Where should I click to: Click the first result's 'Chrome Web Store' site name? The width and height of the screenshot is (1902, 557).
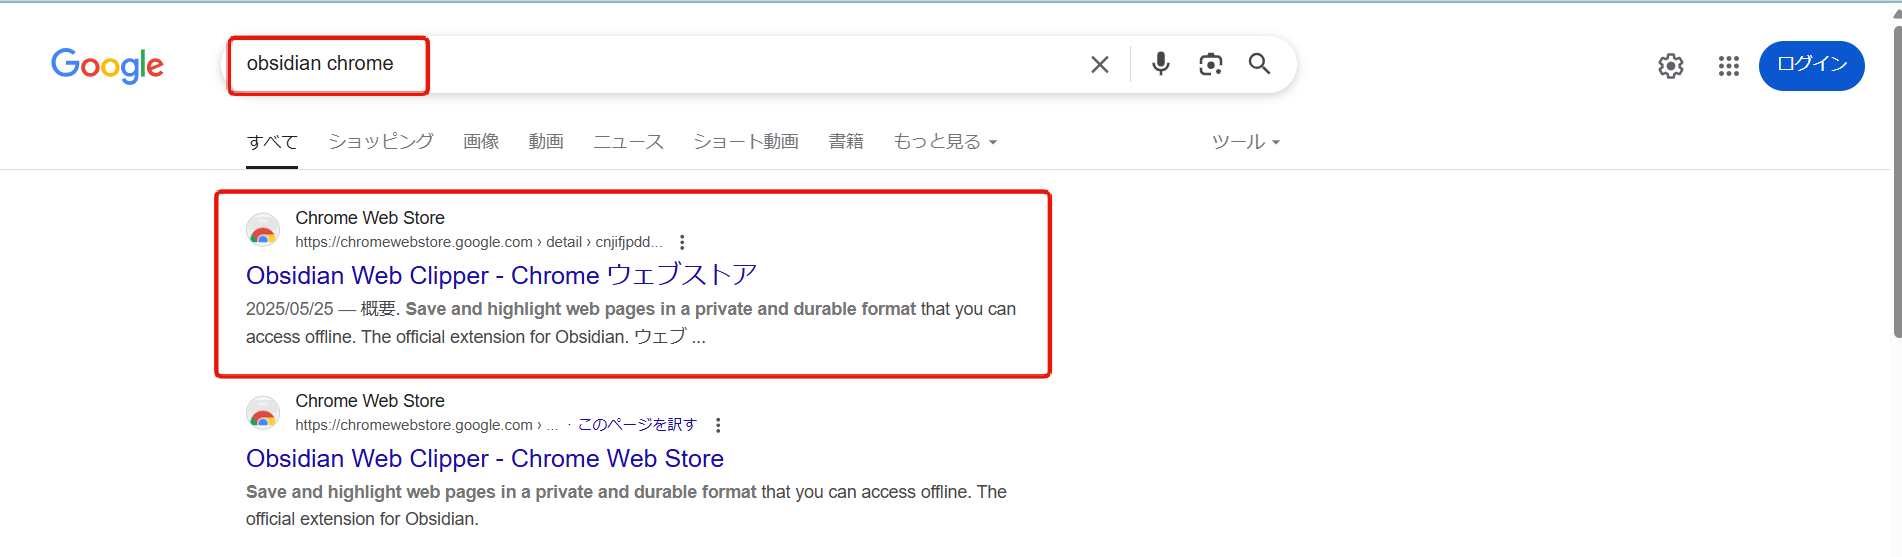pyautogui.click(x=370, y=218)
